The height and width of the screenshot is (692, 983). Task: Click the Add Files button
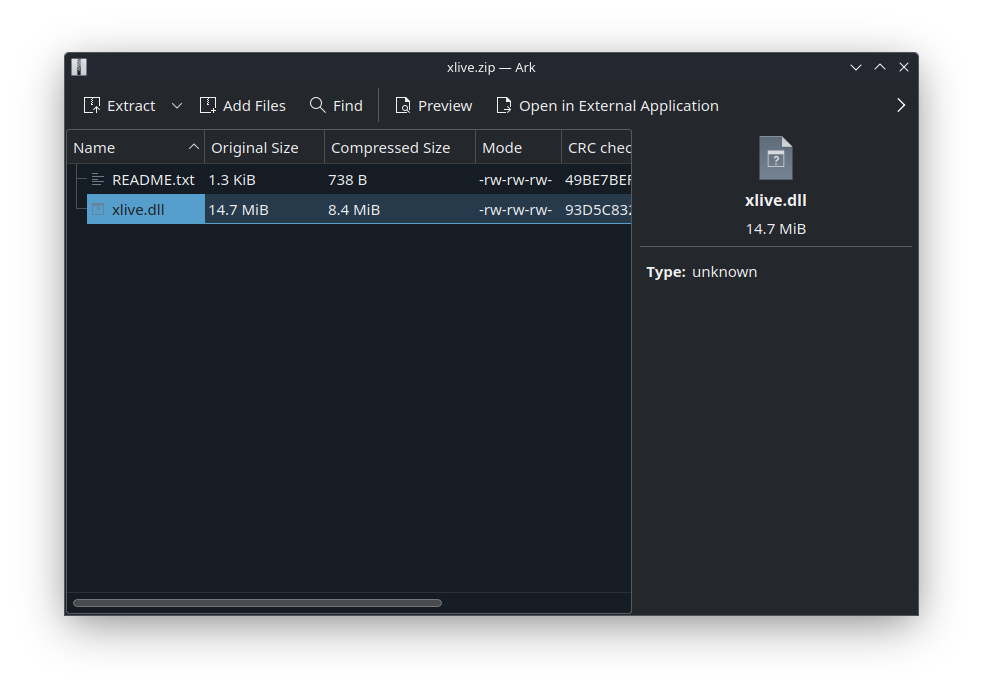click(x=243, y=105)
